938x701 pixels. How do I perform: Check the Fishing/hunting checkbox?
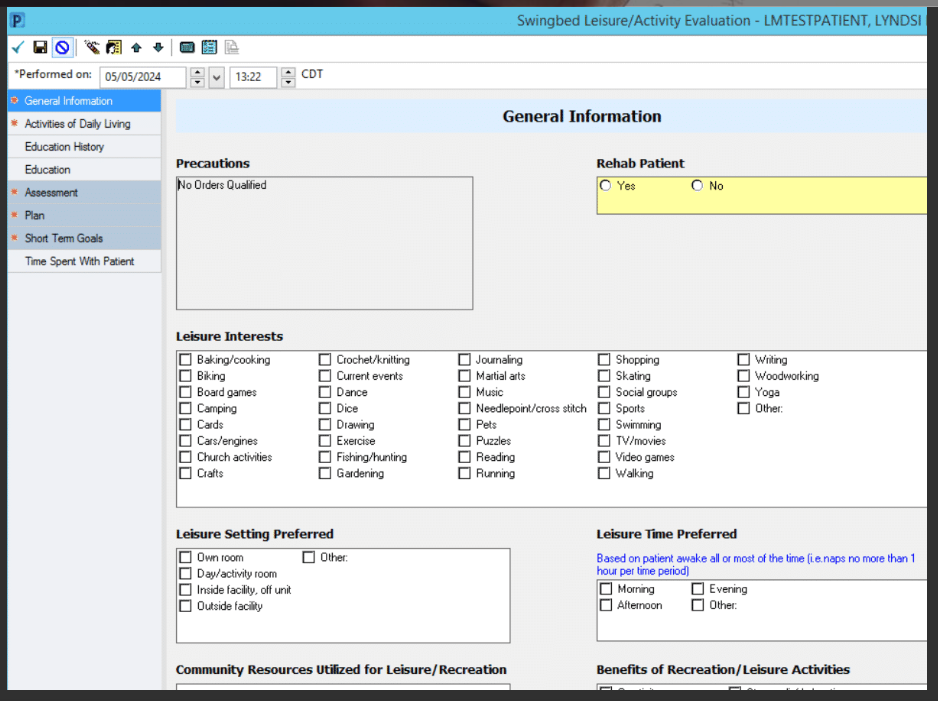coord(325,457)
